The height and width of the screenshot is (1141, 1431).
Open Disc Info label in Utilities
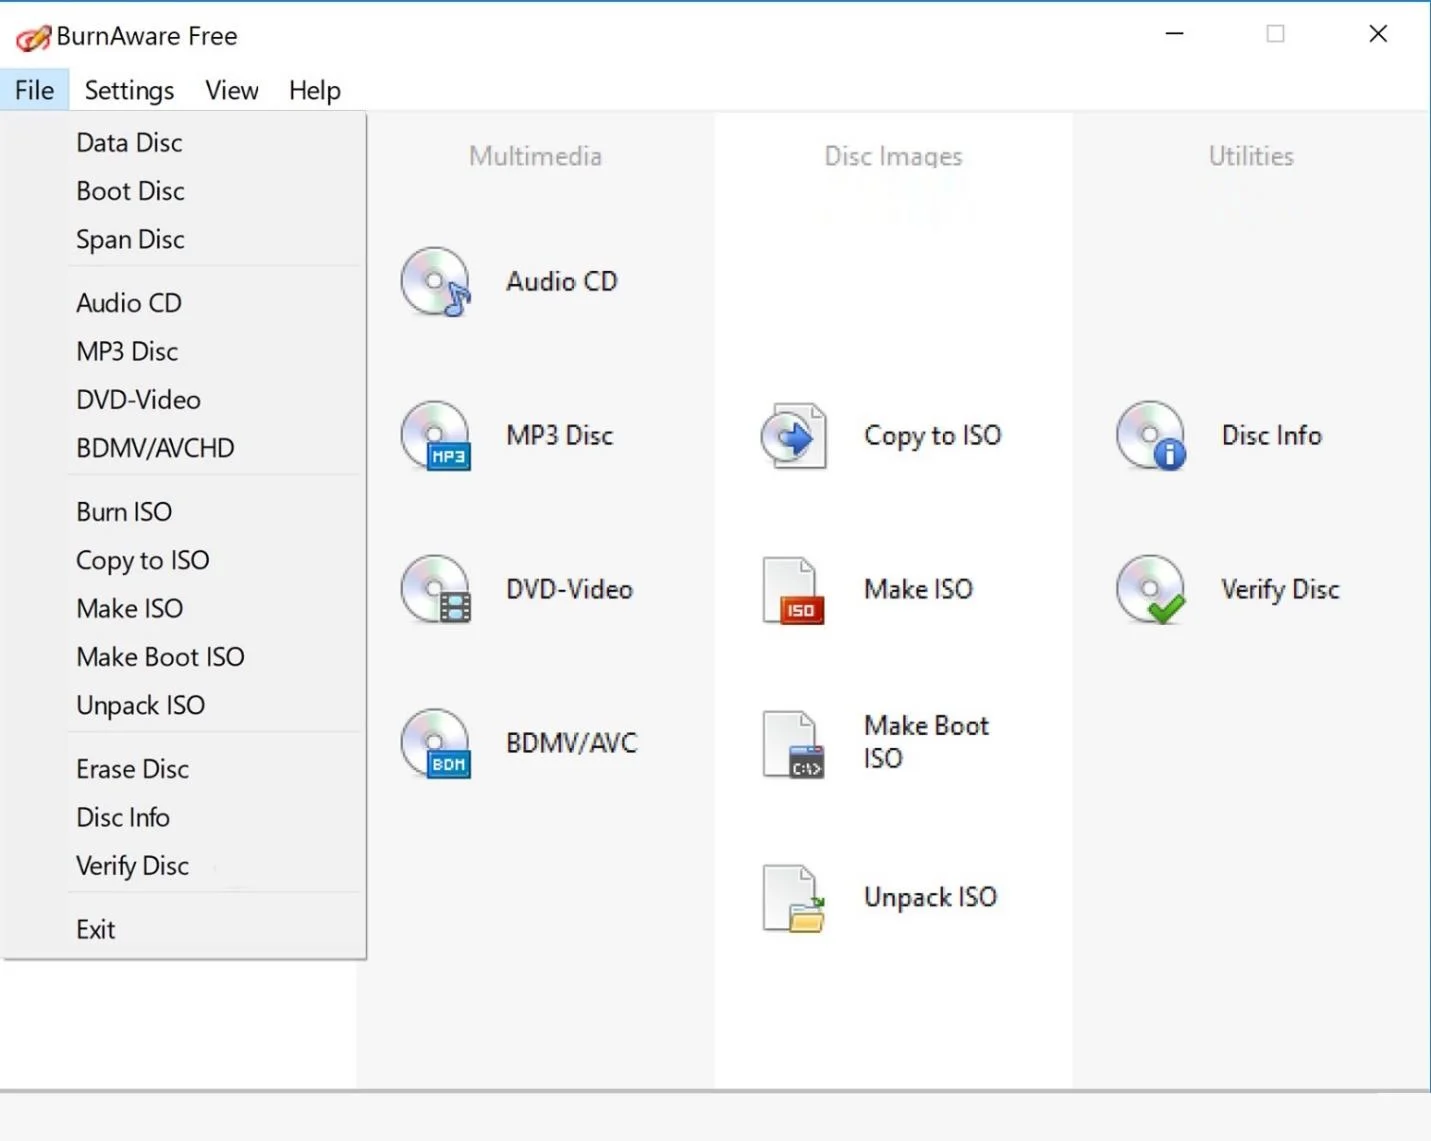1272,436
